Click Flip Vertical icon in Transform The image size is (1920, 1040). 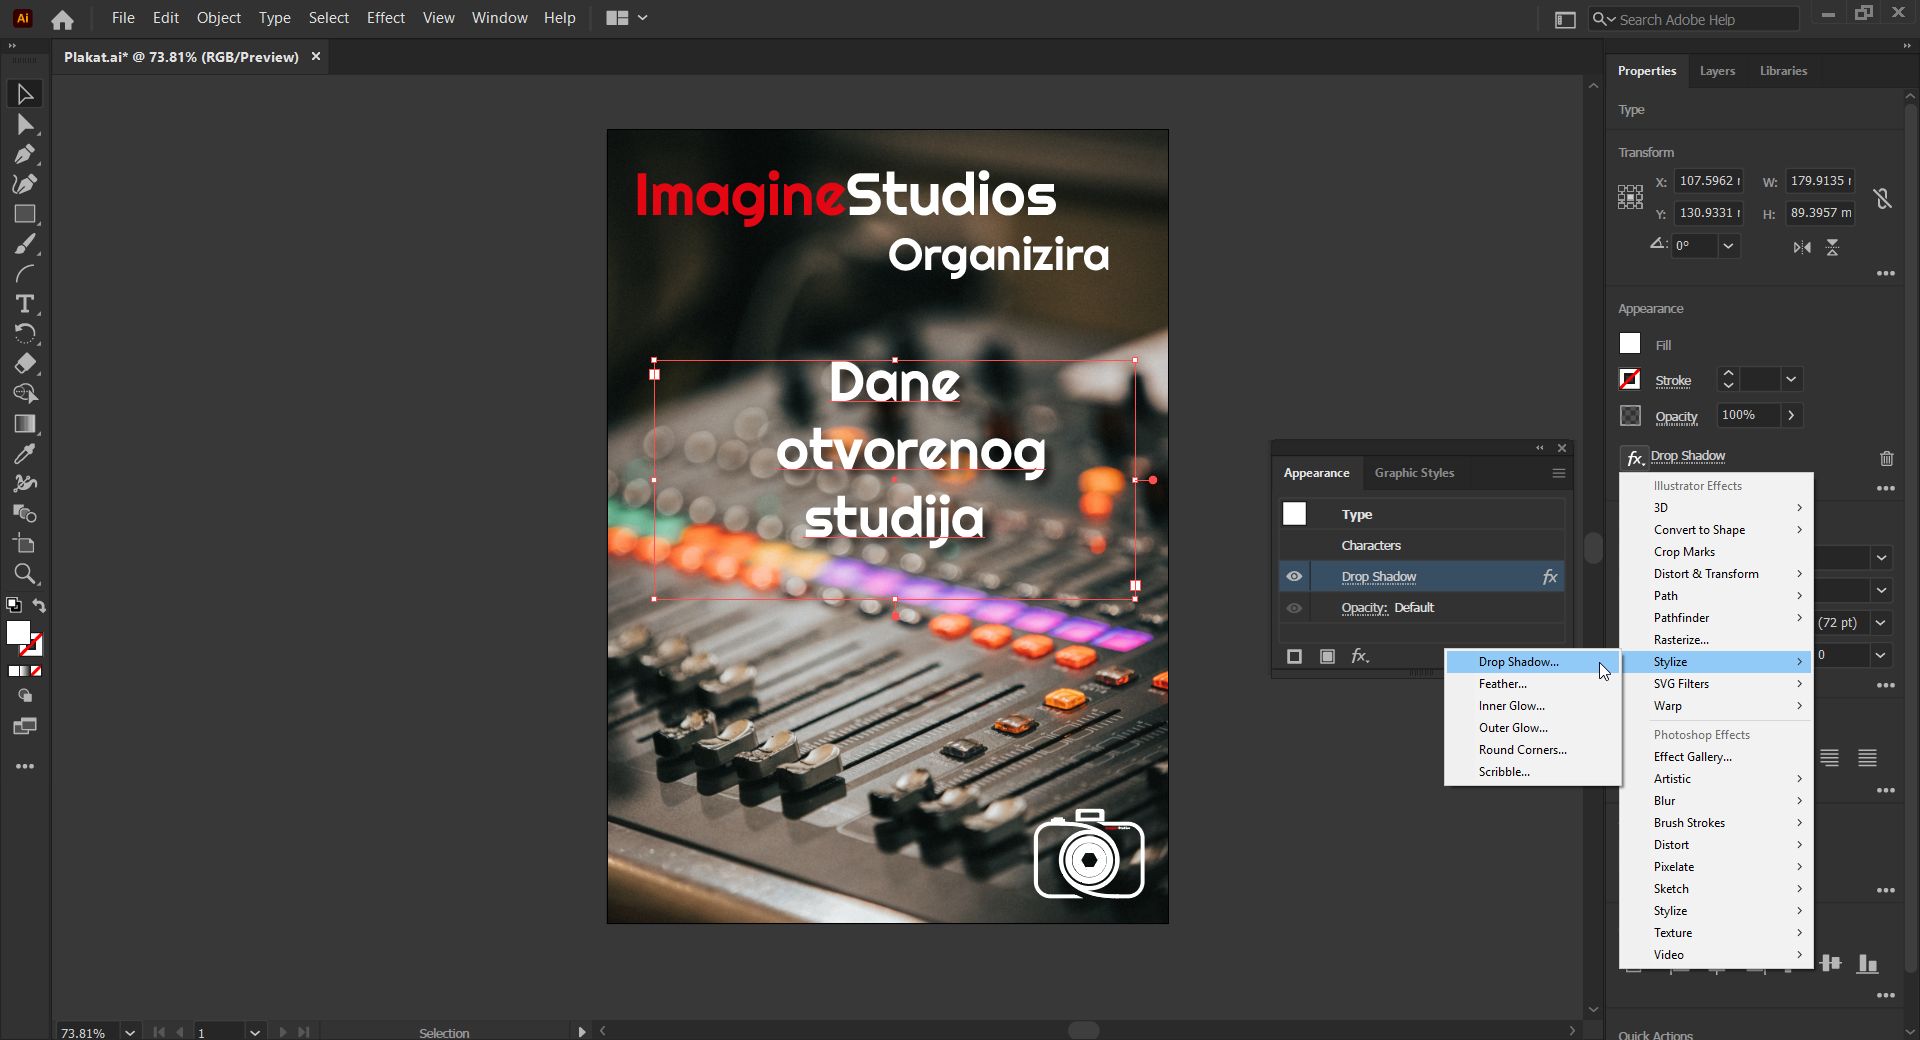click(x=1832, y=247)
